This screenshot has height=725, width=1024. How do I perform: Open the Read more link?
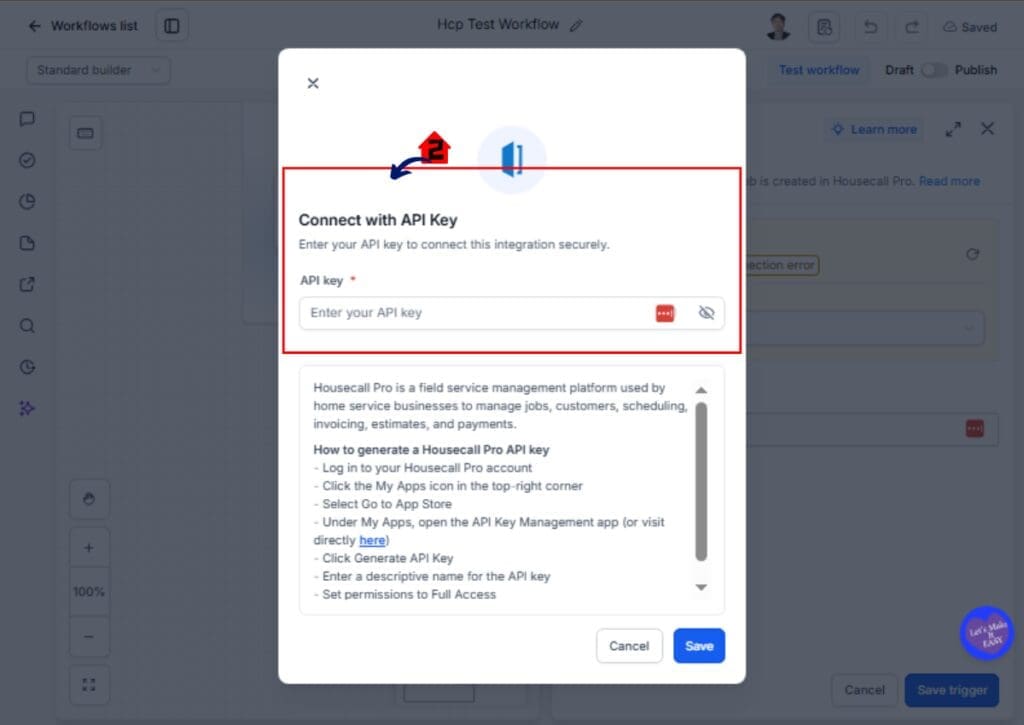[949, 181]
